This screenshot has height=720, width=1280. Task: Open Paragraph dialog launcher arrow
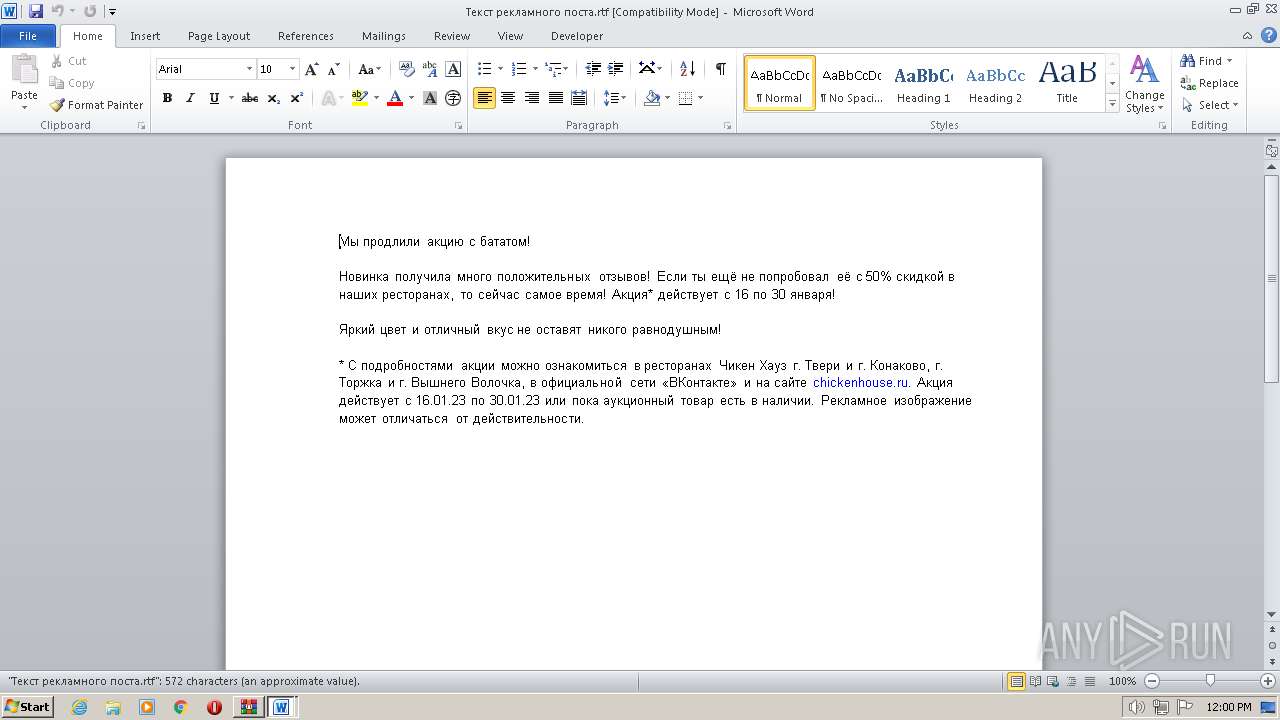[x=729, y=126]
